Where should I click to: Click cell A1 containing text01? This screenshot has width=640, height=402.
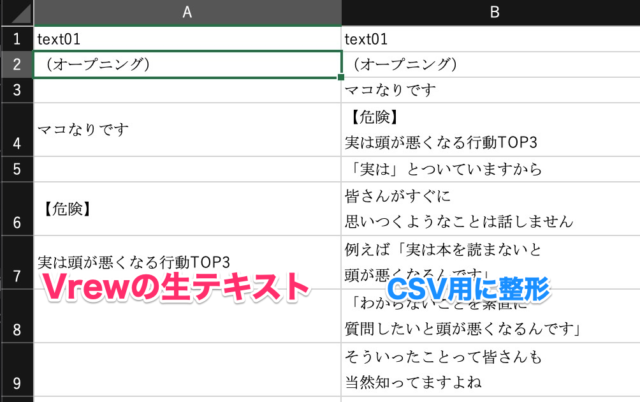tap(187, 39)
